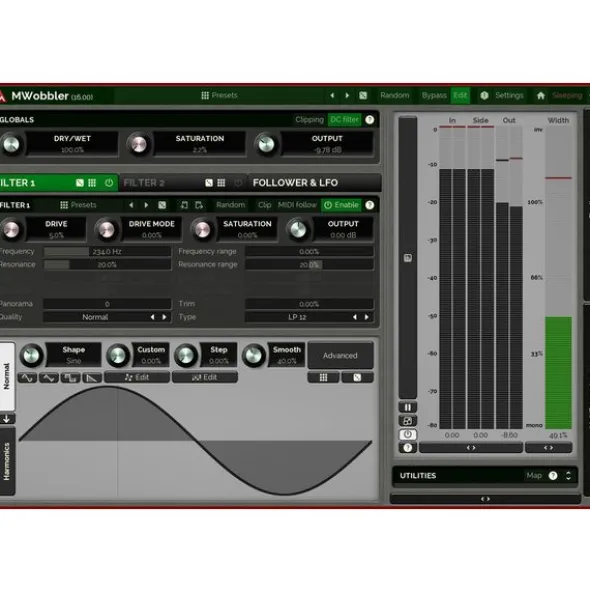Viewport: 590px width, 591px height.
Task: Click the icon on the vertical meter strip
Action: point(408,258)
